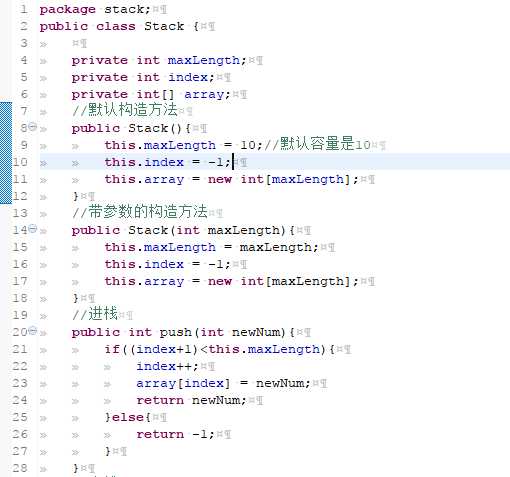Click 'if((index+1)<this.maxLength){' condition line
The width and height of the screenshot is (510, 477).
[219, 349]
